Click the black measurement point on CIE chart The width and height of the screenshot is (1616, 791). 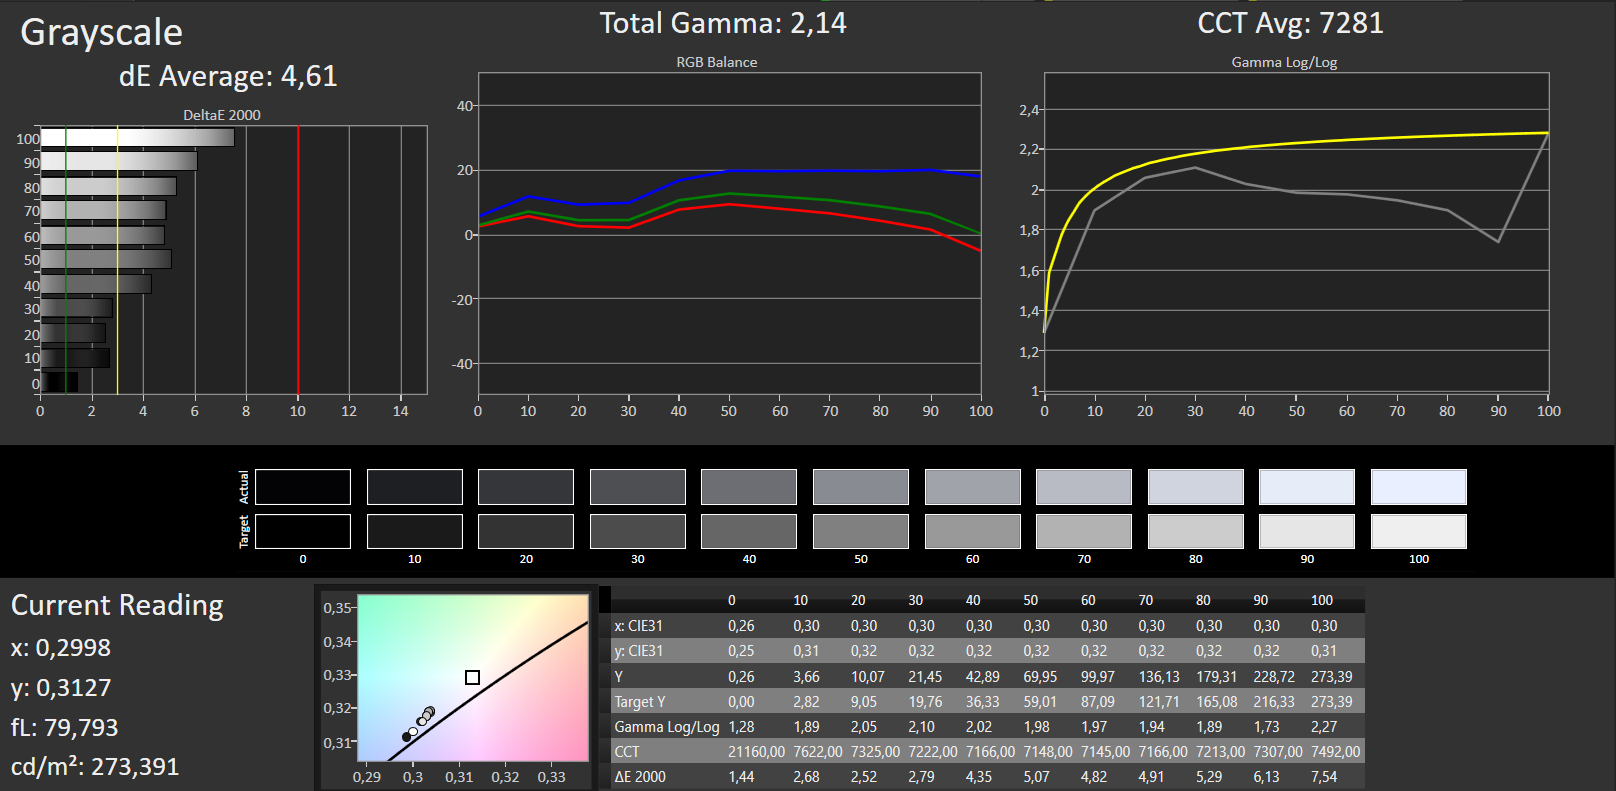[x=406, y=737]
